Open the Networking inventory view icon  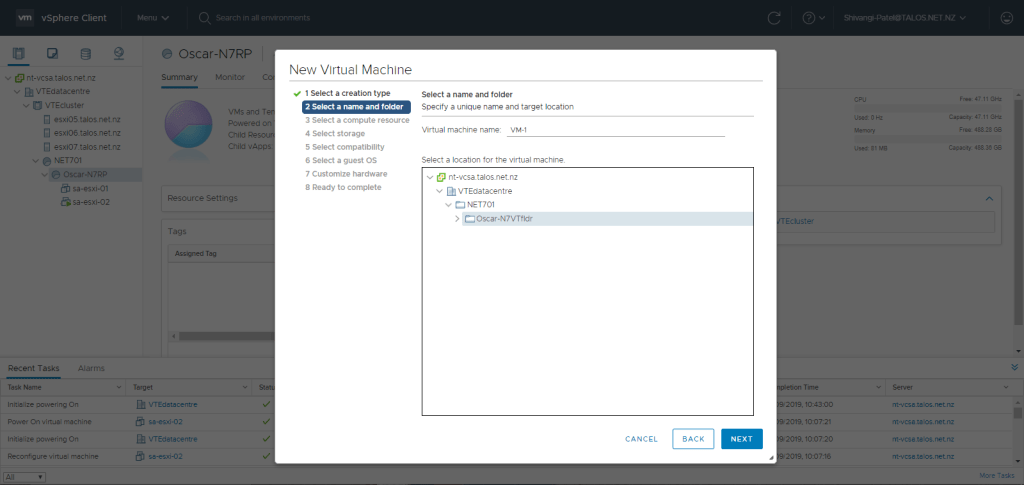click(118, 53)
